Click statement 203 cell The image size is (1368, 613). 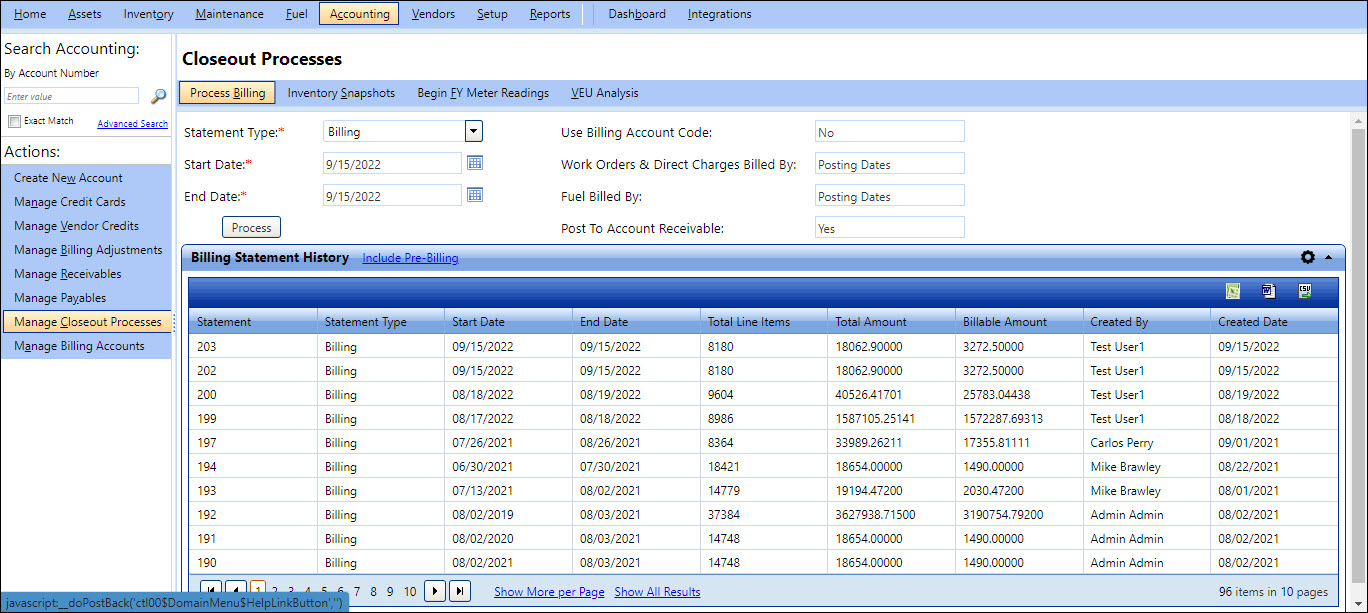coord(252,347)
